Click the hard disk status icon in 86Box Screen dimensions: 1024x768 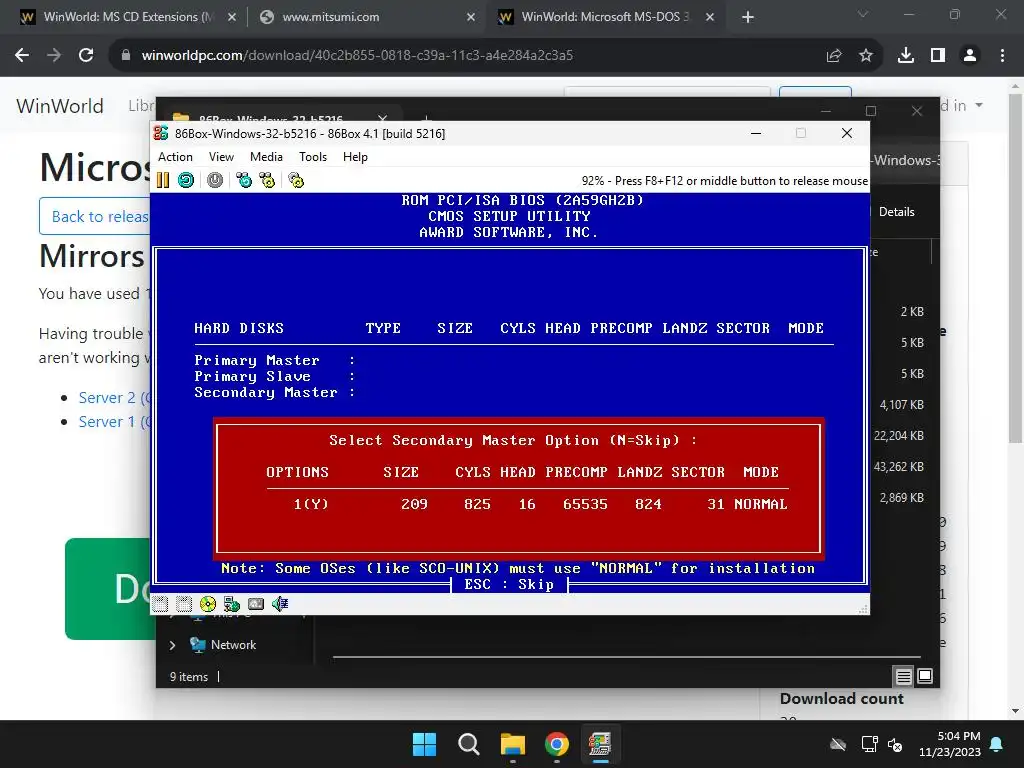pyautogui.click(x=255, y=604)
